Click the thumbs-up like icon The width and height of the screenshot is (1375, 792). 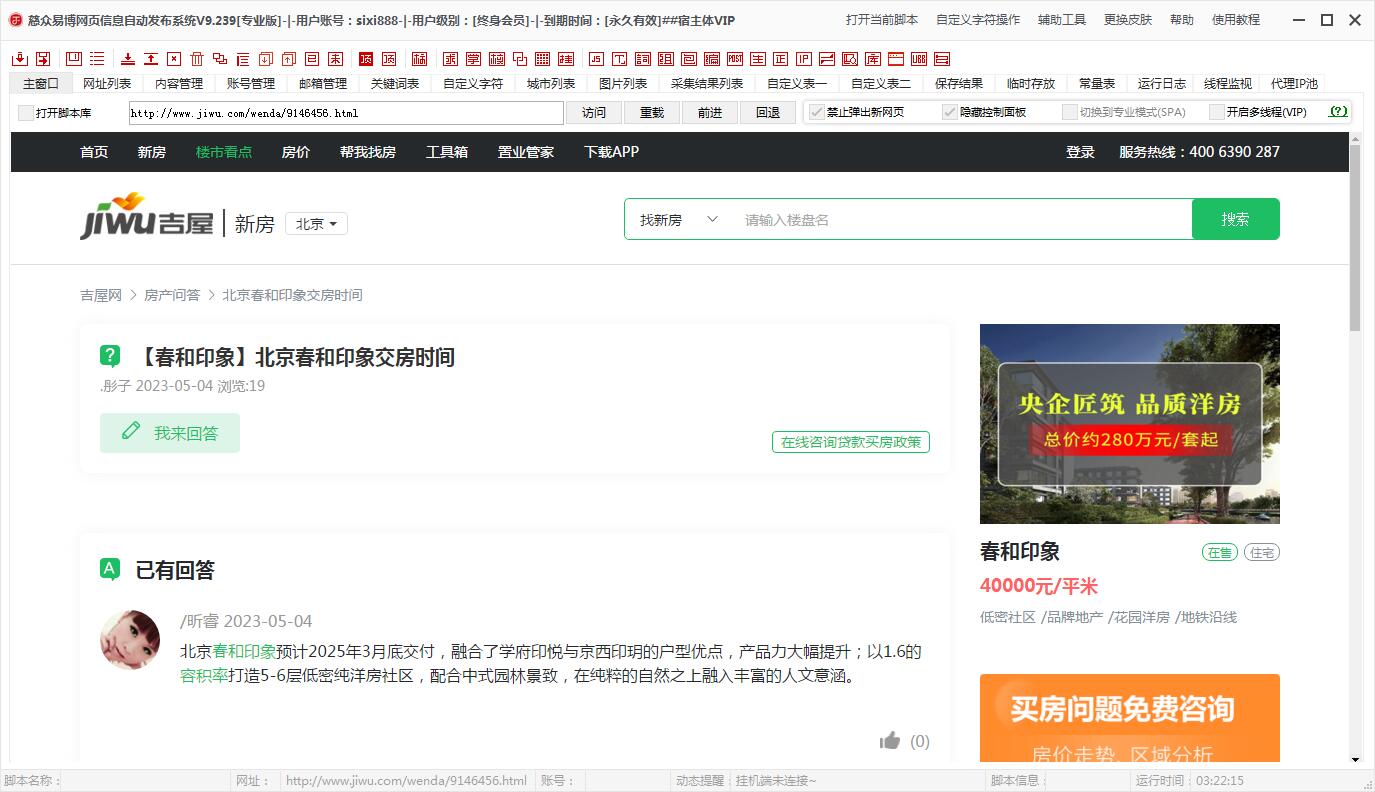click(x=890, y=741)
